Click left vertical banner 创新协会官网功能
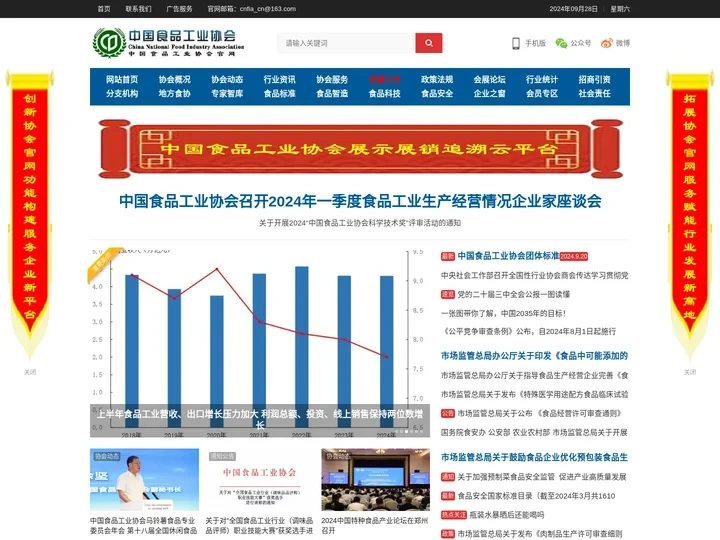Screen dimensions: 720x540 pyautogui.click(x=30, y=214)
